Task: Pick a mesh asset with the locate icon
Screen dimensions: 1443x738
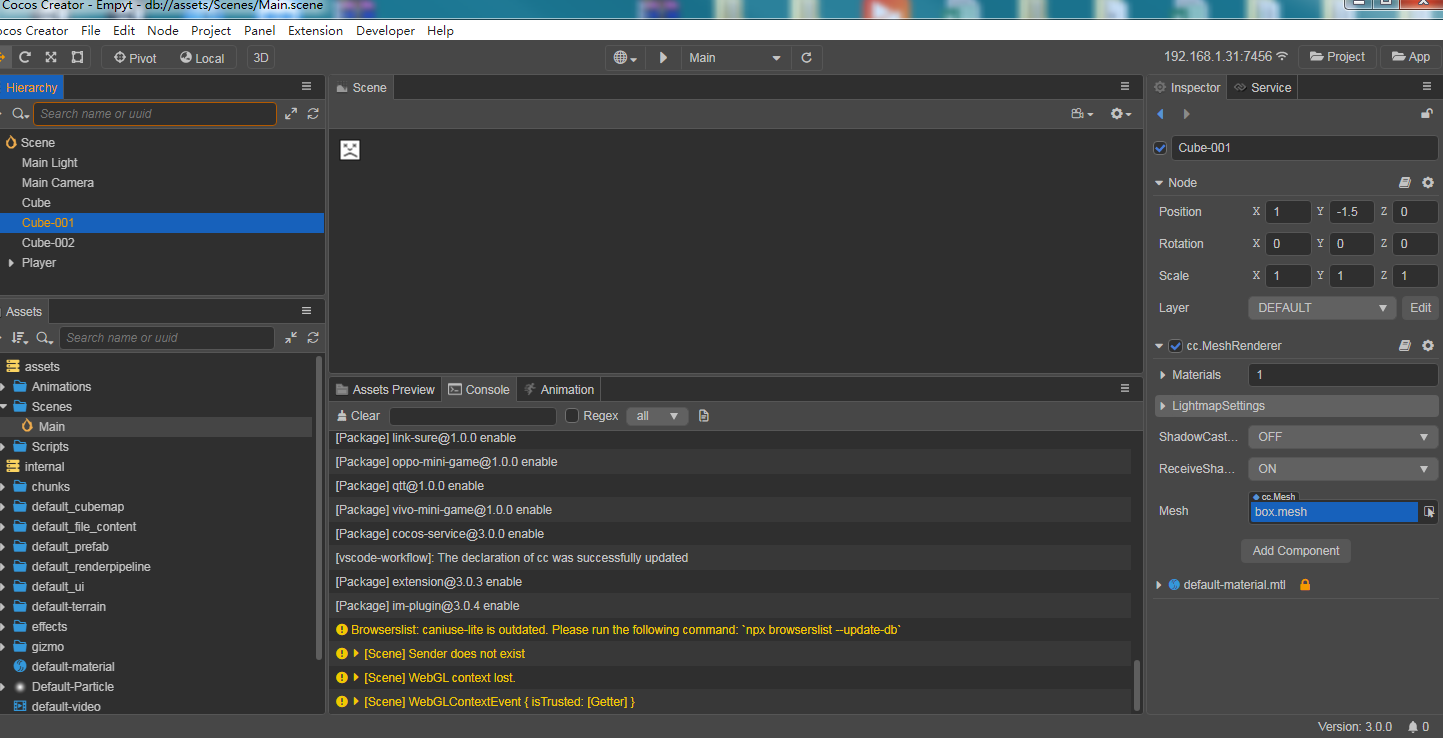Action: click(x=1429, y=512)
